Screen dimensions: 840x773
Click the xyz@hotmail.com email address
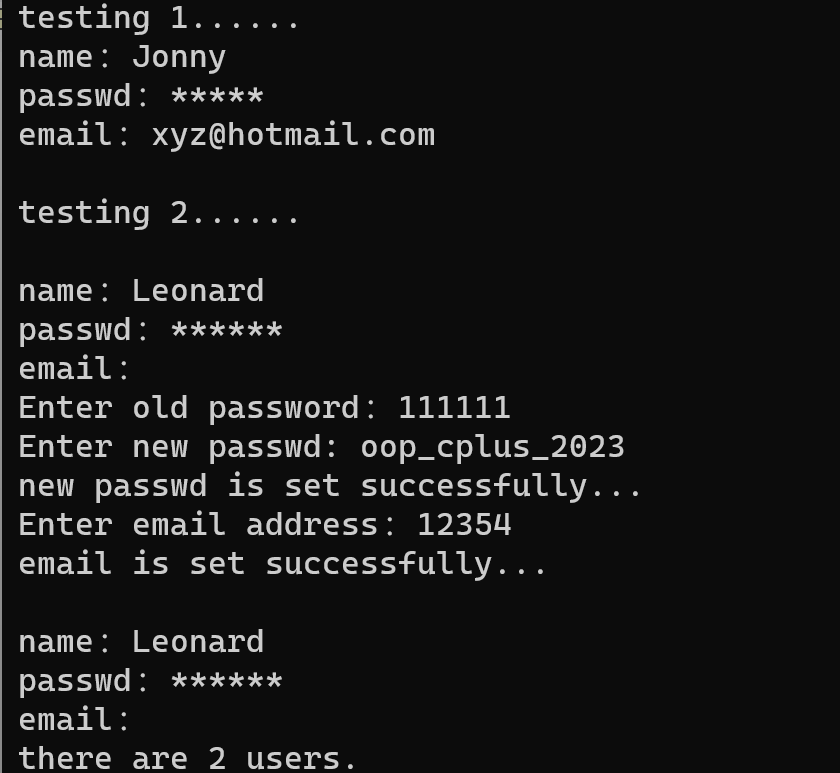(x=293, y=135)
